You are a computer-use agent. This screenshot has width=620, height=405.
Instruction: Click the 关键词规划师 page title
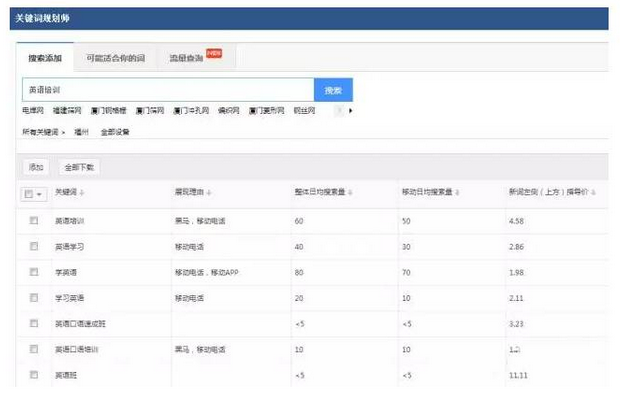pos(42,18)
